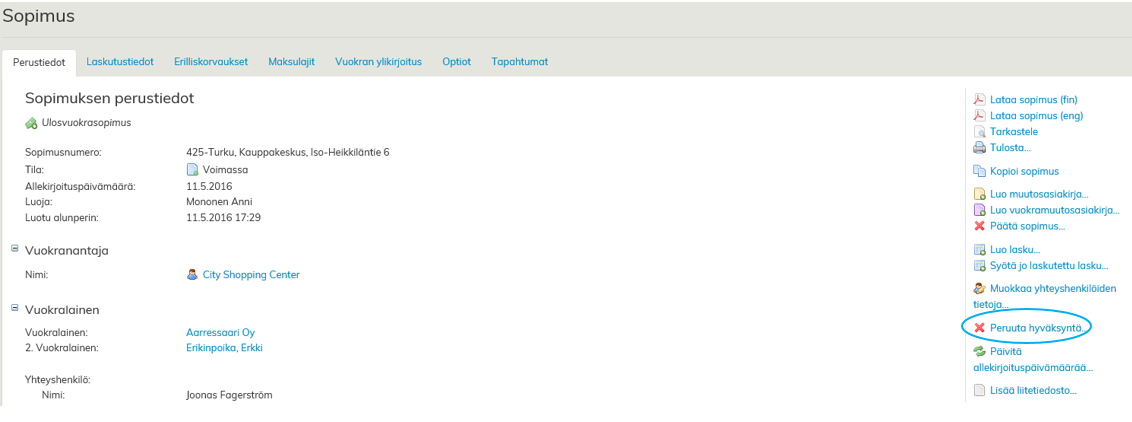Click the printer icon next to Tulosta
This screenshot has width=1132, height=422.
coord(980,148)
